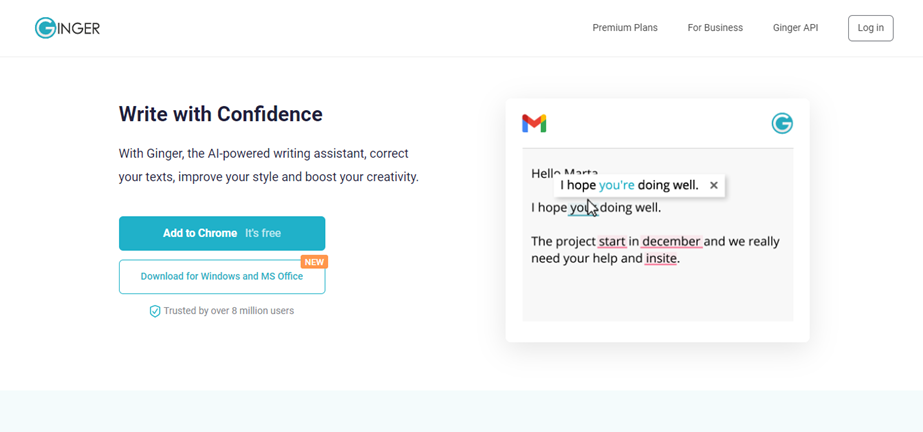This screenshot has width=923, height=432.
Task: Click the underlined word "start"
Action: point(611,241)
